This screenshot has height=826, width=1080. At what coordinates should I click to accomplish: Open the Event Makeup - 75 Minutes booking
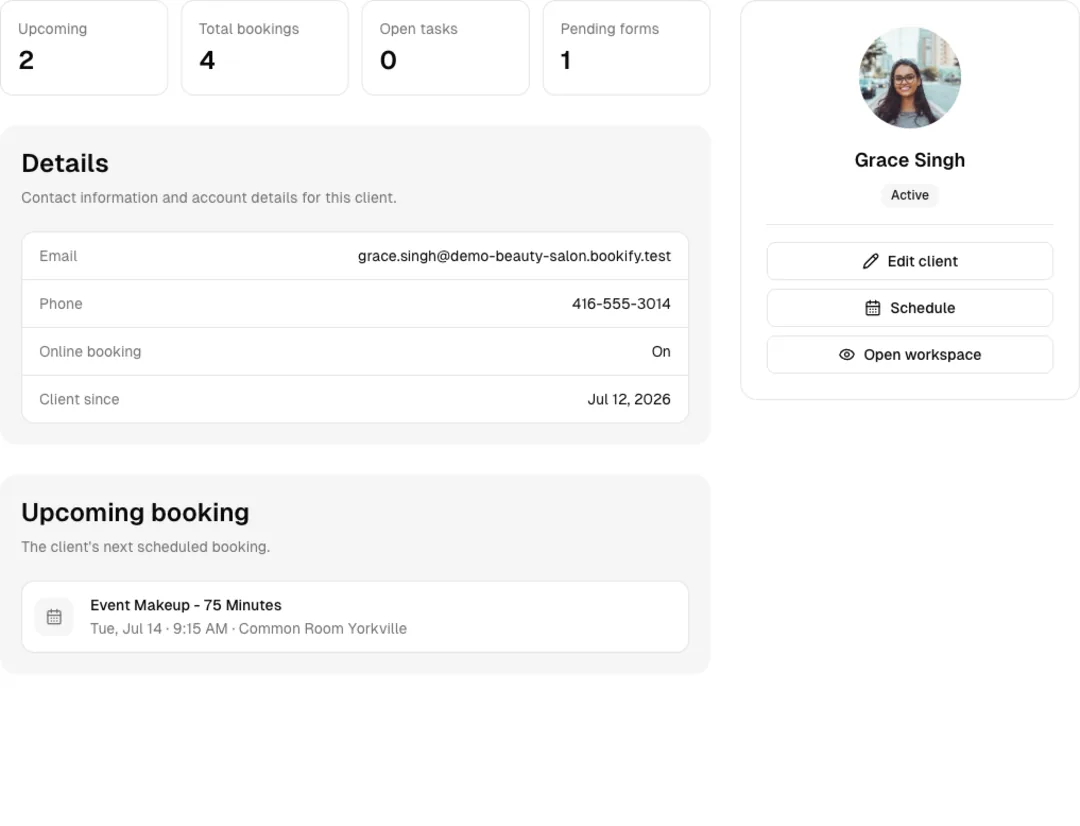pos(355,617)
